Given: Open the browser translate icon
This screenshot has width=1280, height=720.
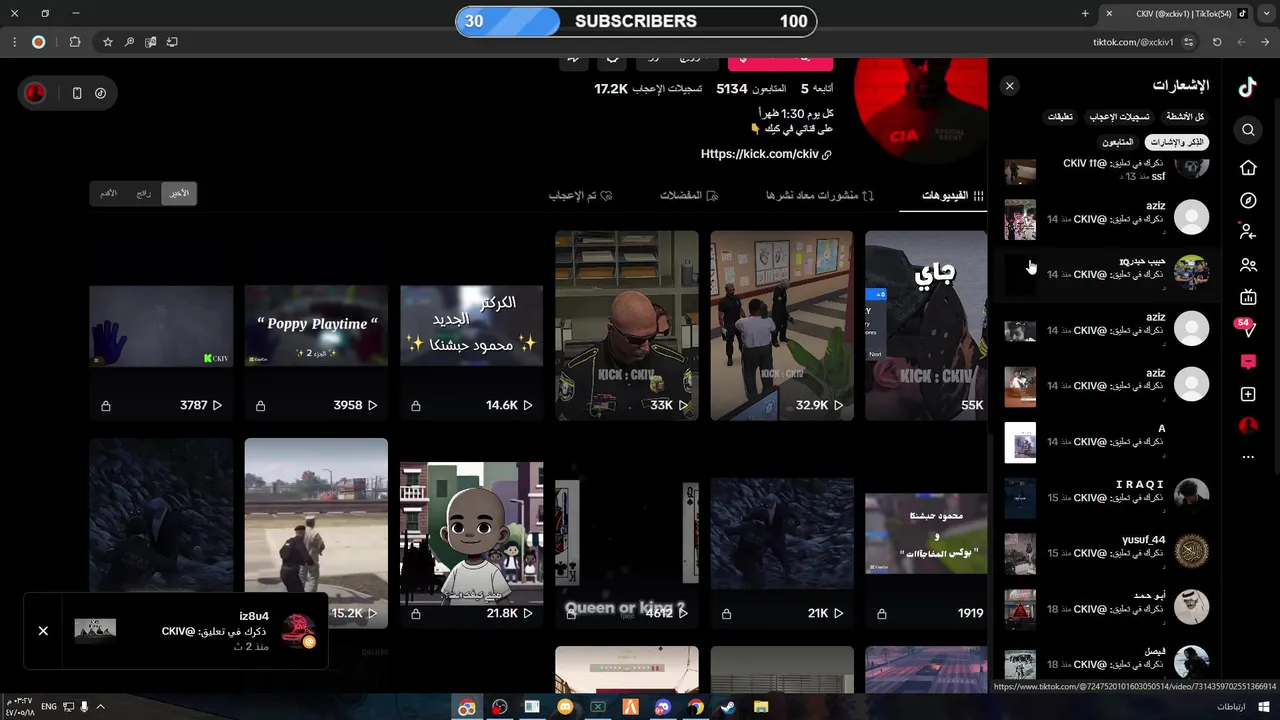Looking at the screenshot, I should 151,42.
